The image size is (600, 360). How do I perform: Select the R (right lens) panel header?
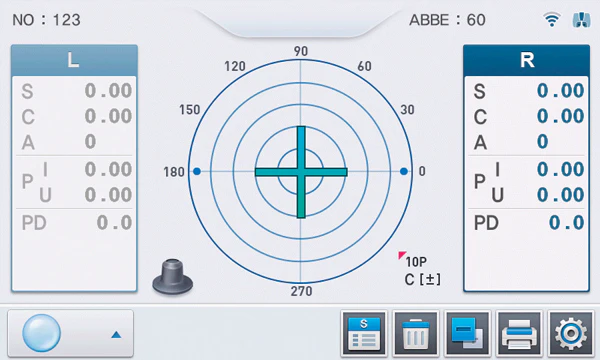pyautogui.click(x=527, y=60)
